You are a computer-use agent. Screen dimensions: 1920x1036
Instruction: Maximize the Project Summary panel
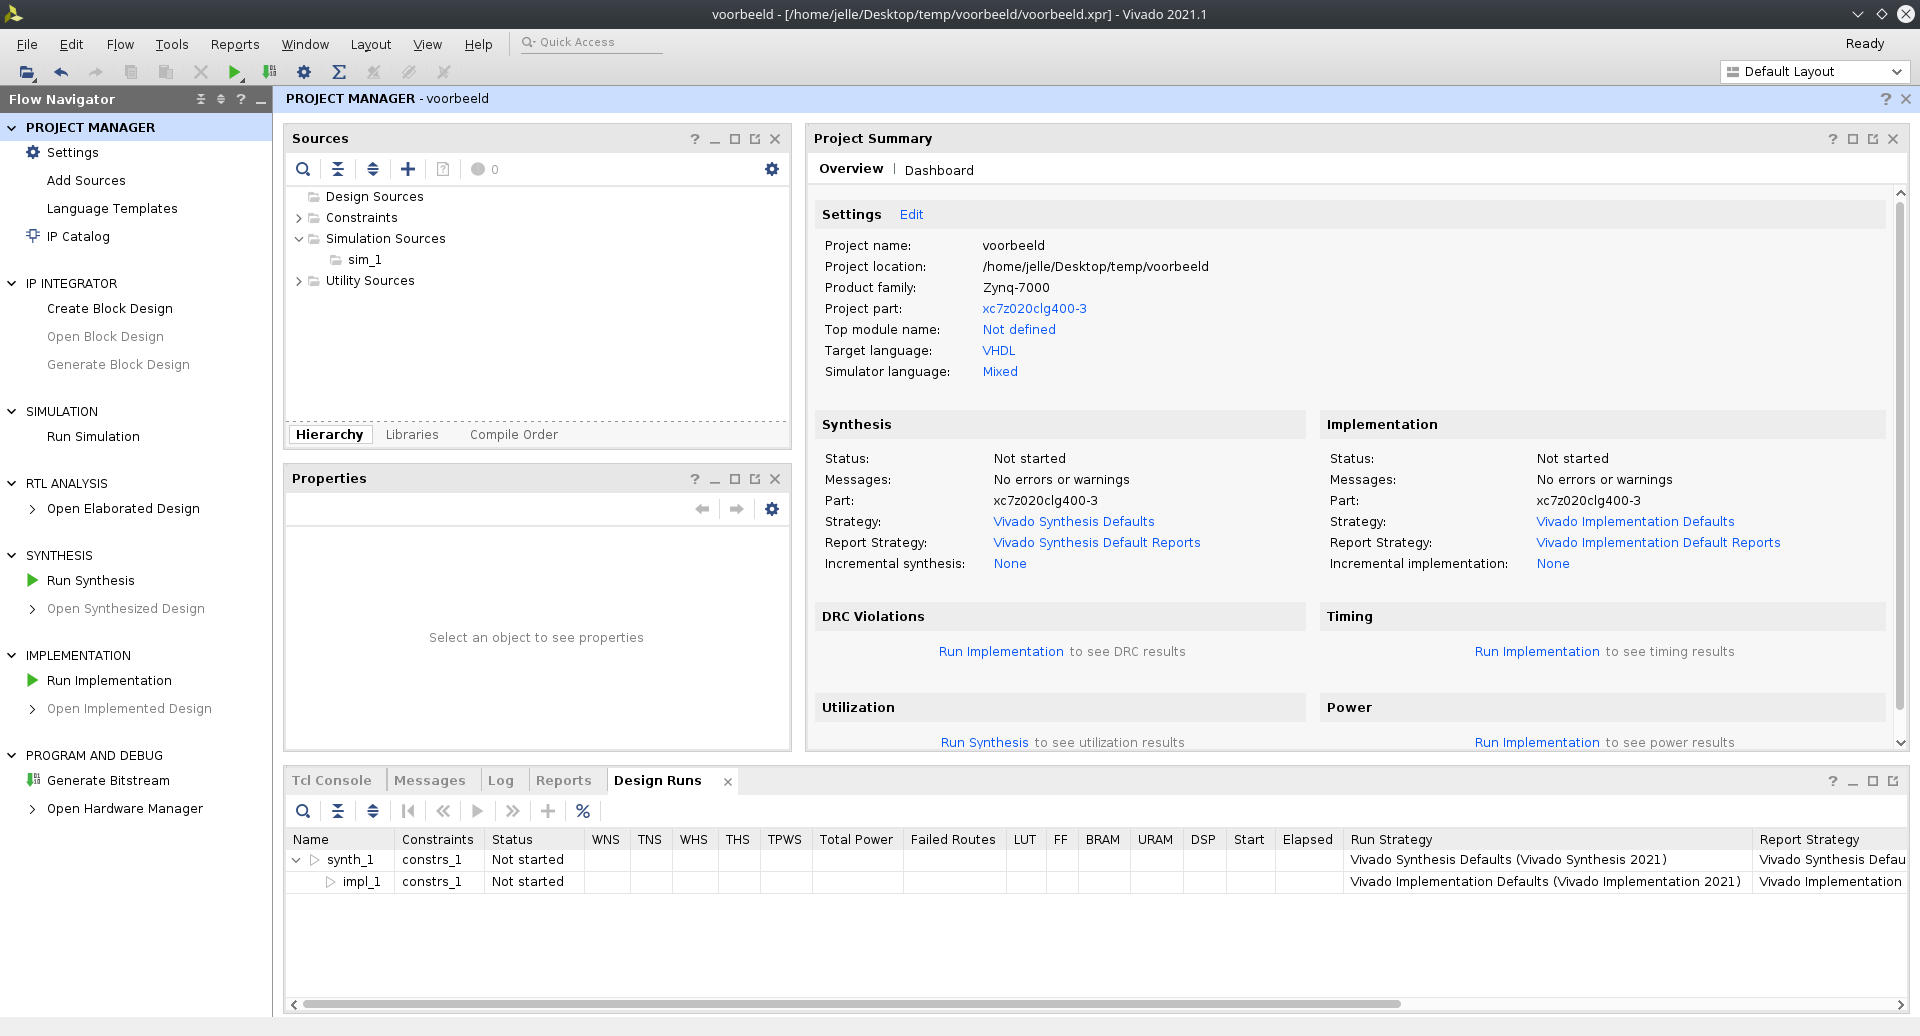1853,139
